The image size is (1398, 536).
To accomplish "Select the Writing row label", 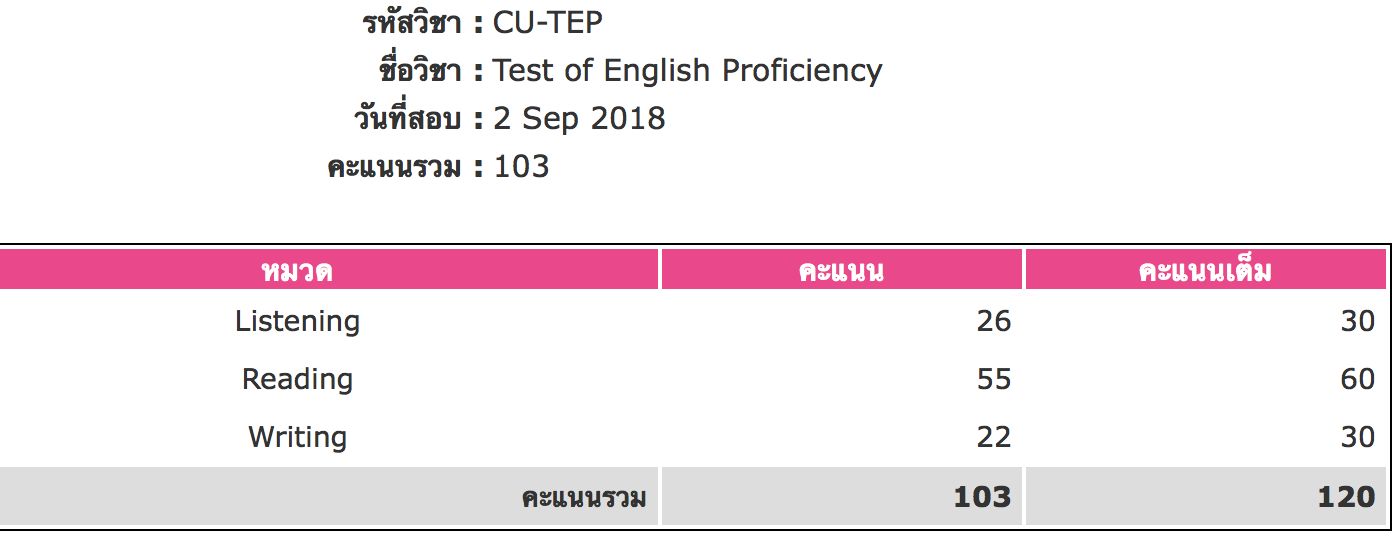I will pos(297,437).
